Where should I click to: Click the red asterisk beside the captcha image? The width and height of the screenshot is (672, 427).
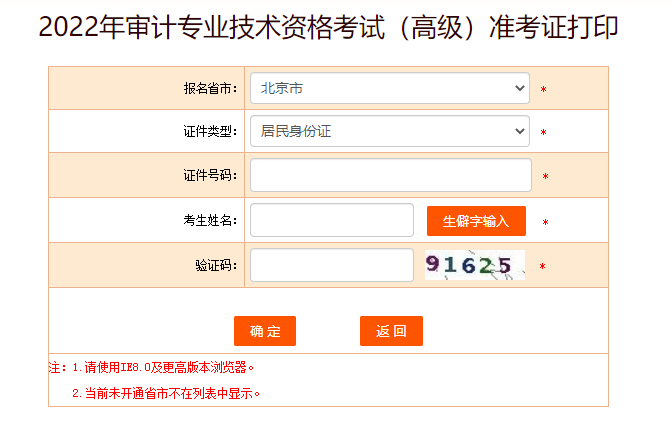[543, 267]
